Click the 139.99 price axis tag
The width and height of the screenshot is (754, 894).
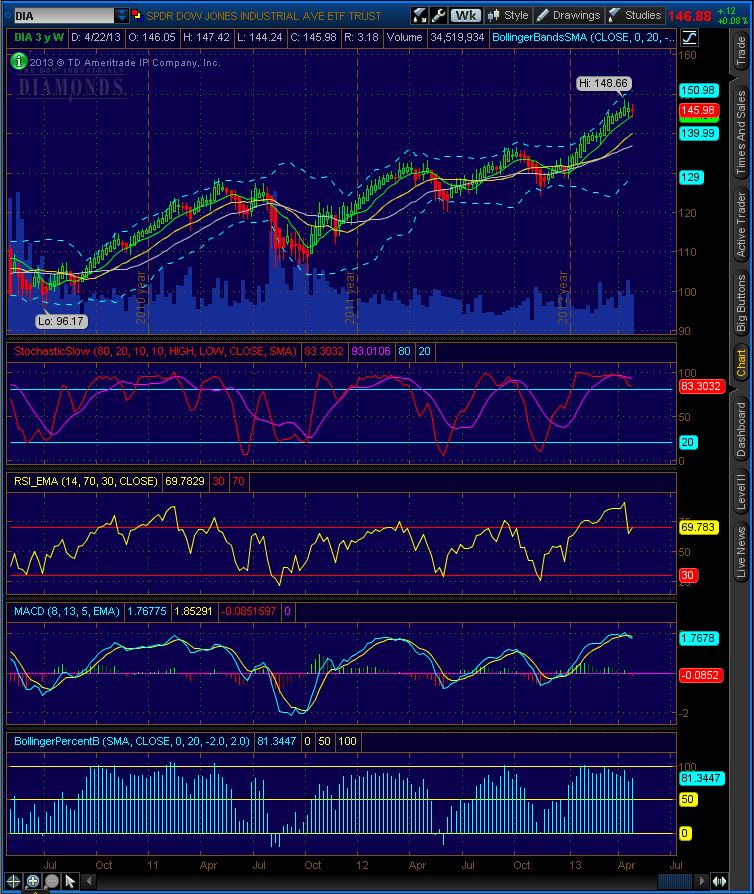pos(699,133)
